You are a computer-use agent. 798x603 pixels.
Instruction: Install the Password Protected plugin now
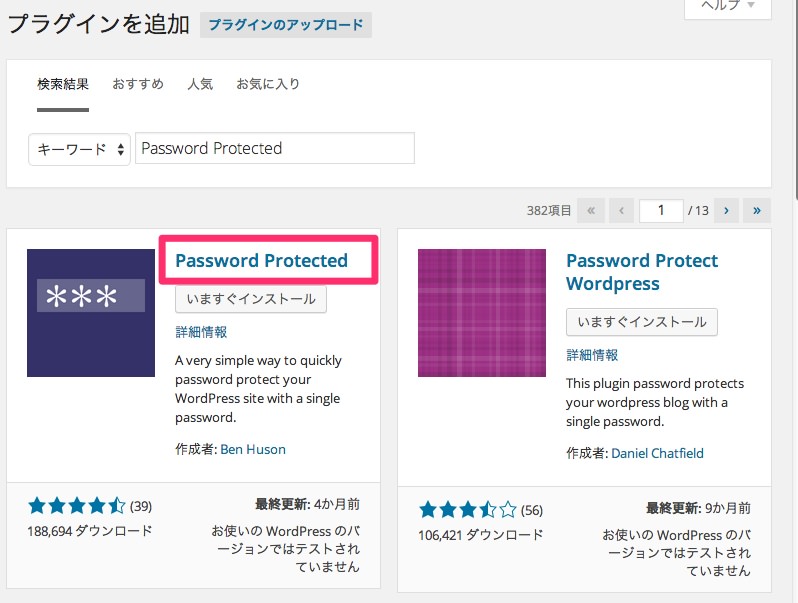point(251,299)
